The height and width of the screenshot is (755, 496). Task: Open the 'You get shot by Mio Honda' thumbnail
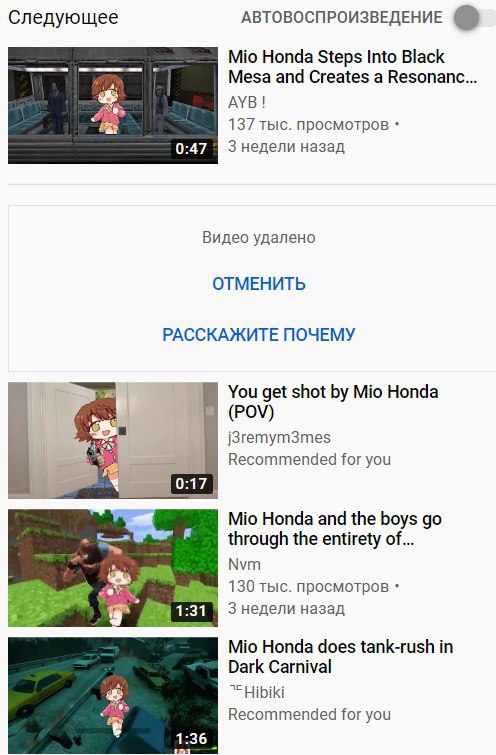click(x=113, y=440)
